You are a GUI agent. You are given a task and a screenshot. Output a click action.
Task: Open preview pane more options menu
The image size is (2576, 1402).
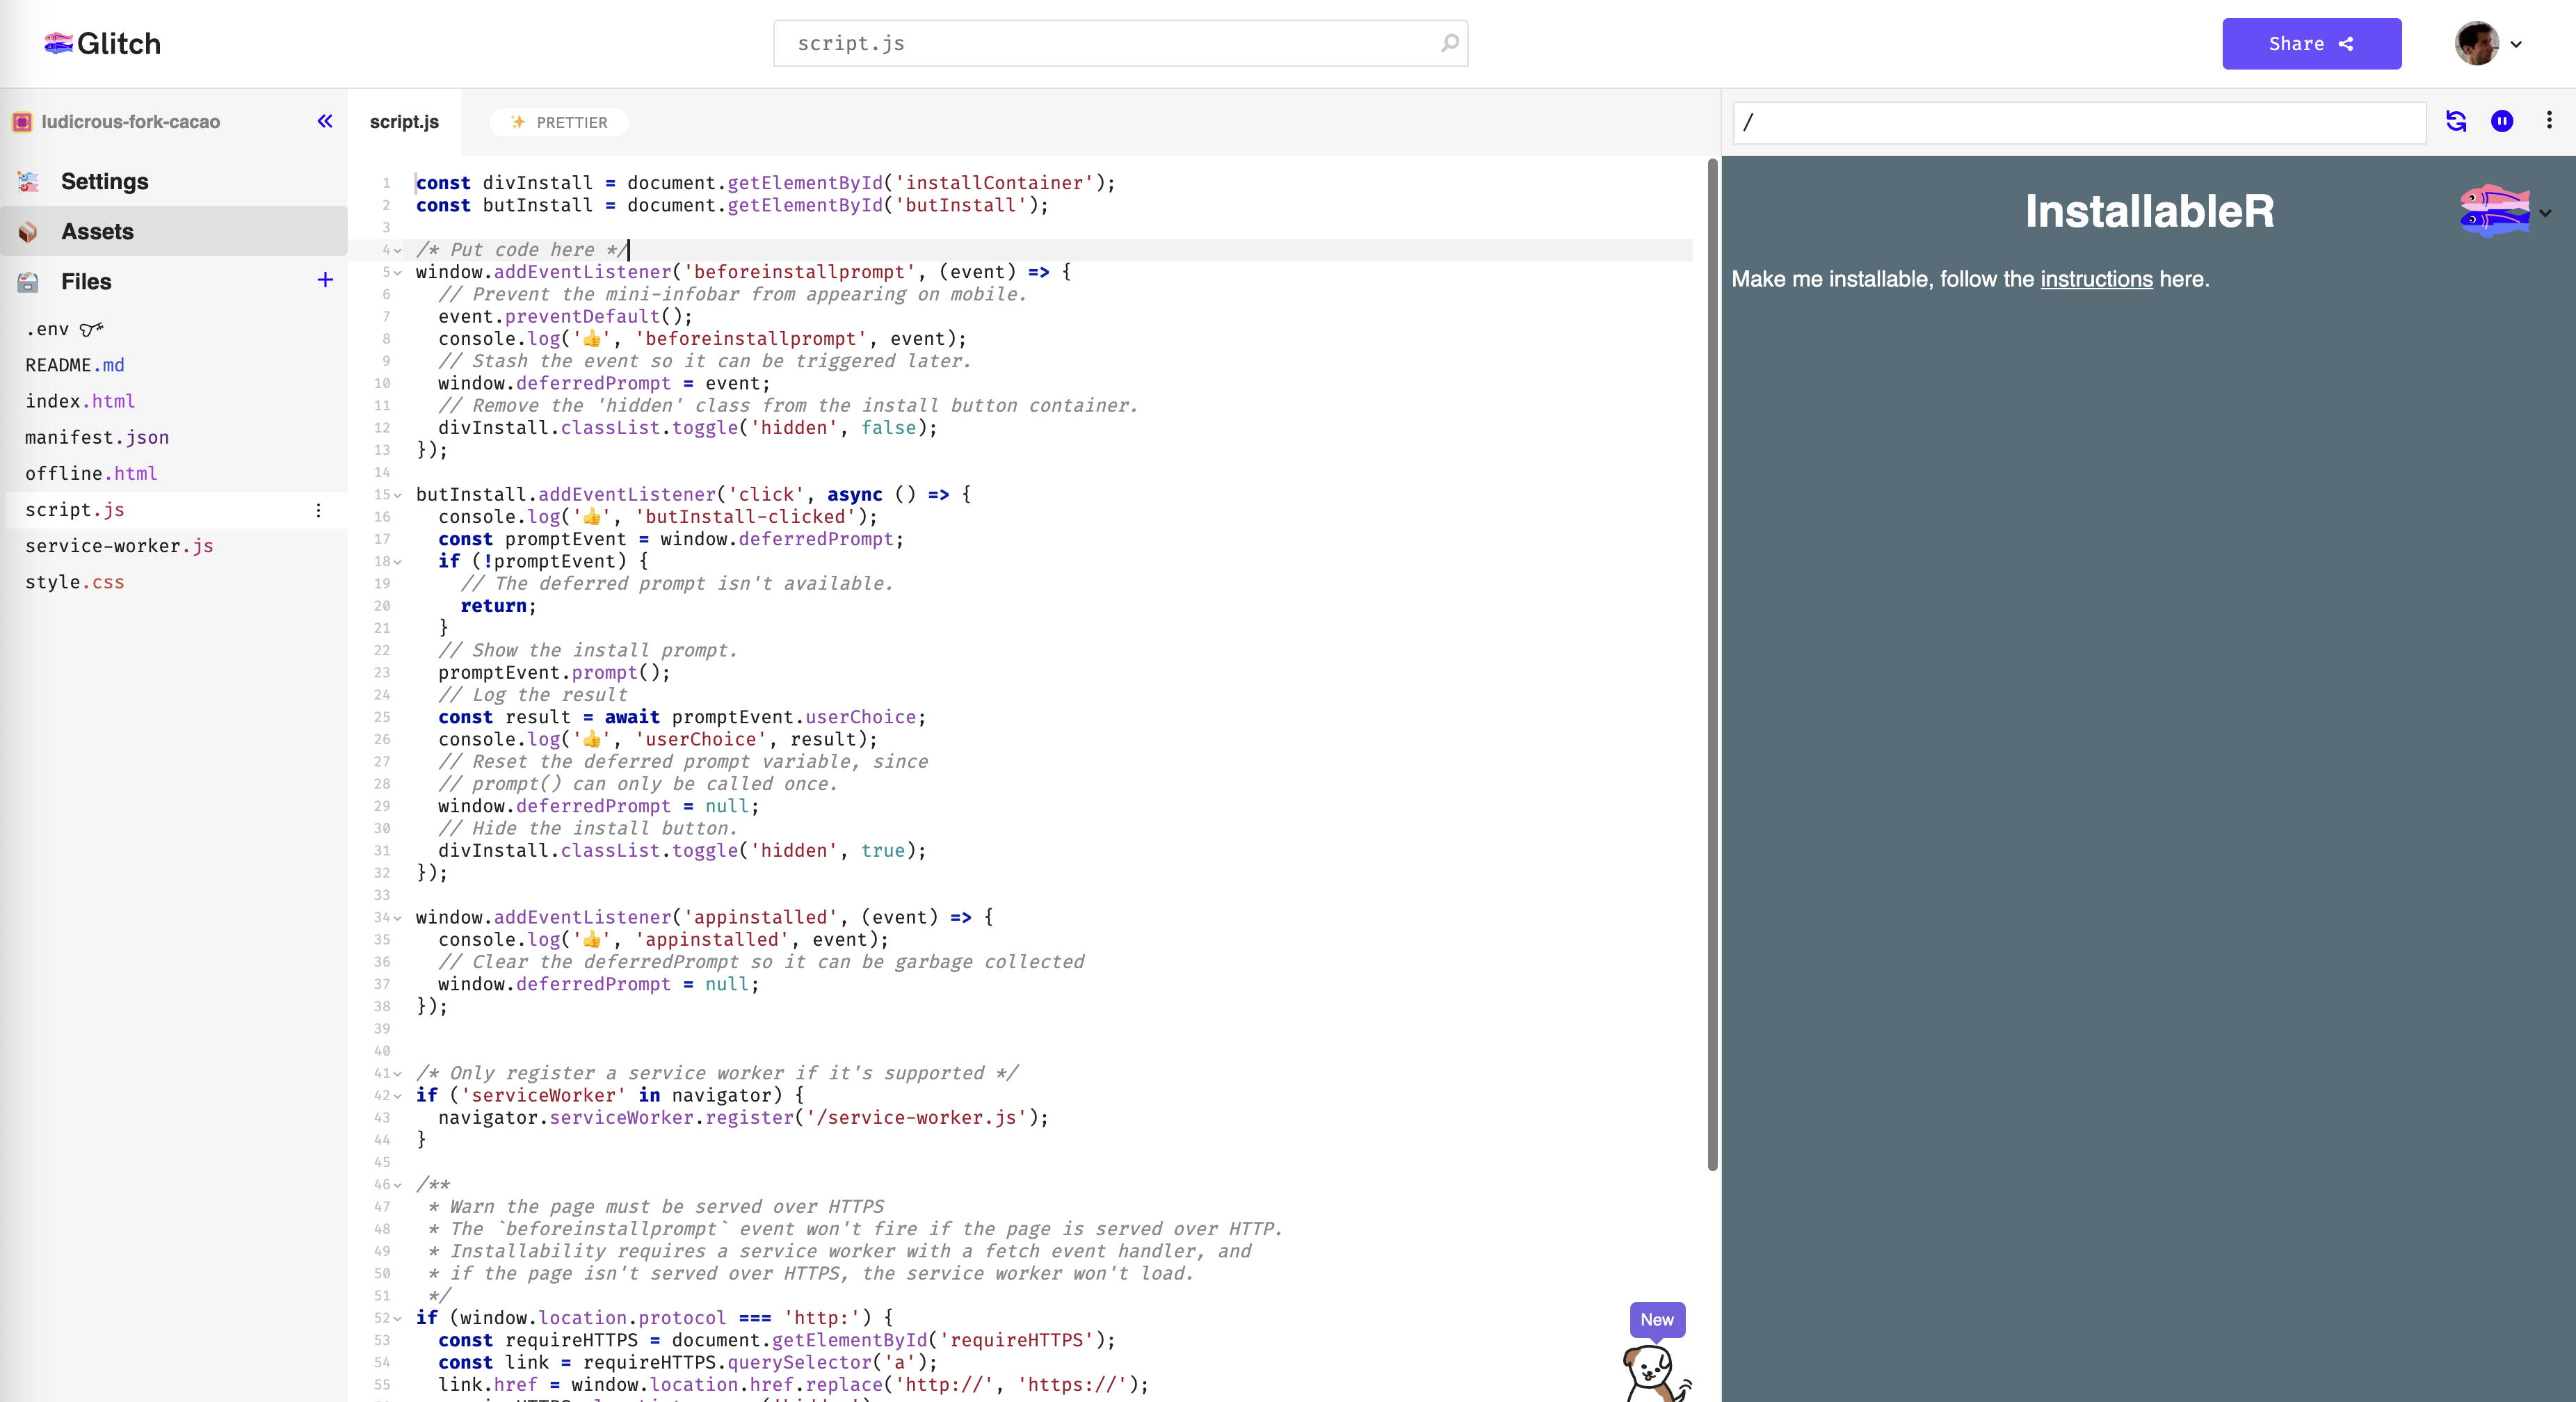point(2549,120)
